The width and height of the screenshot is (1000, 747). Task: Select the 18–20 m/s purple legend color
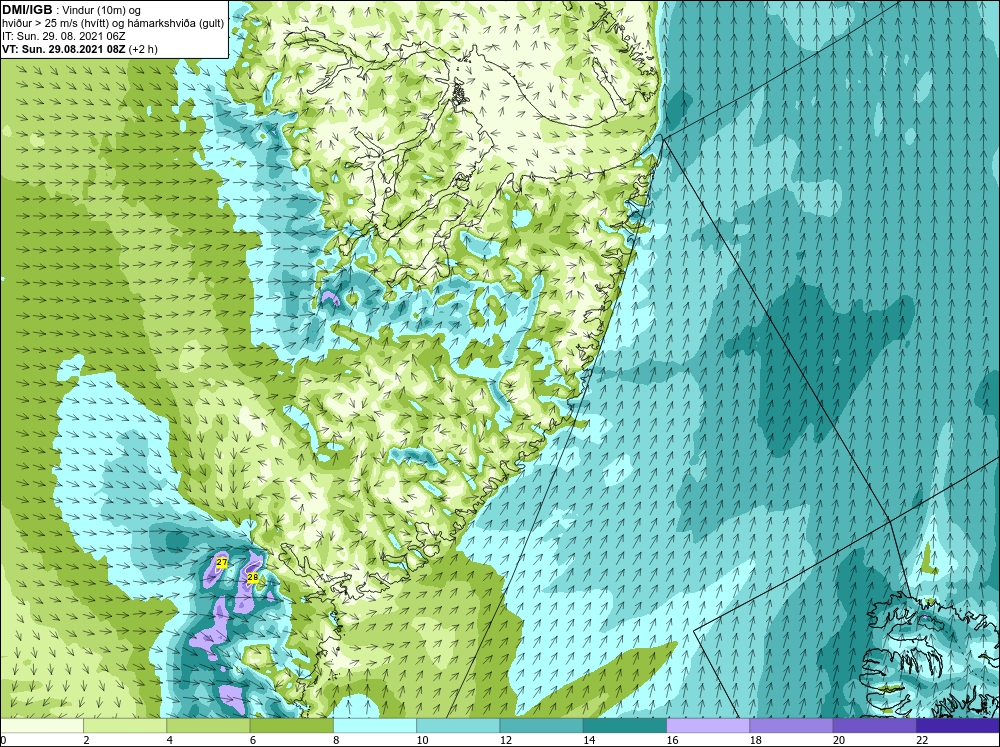pos(791,726)
